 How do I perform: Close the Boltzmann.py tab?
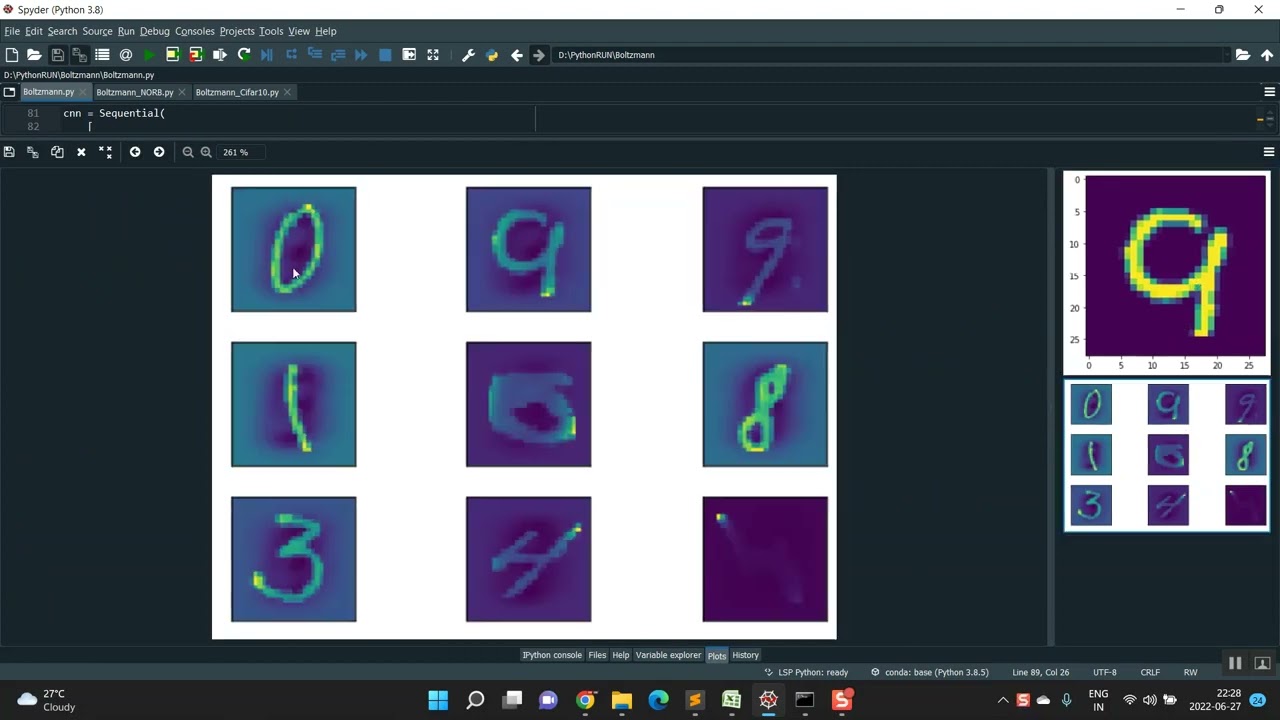(83, 92)
